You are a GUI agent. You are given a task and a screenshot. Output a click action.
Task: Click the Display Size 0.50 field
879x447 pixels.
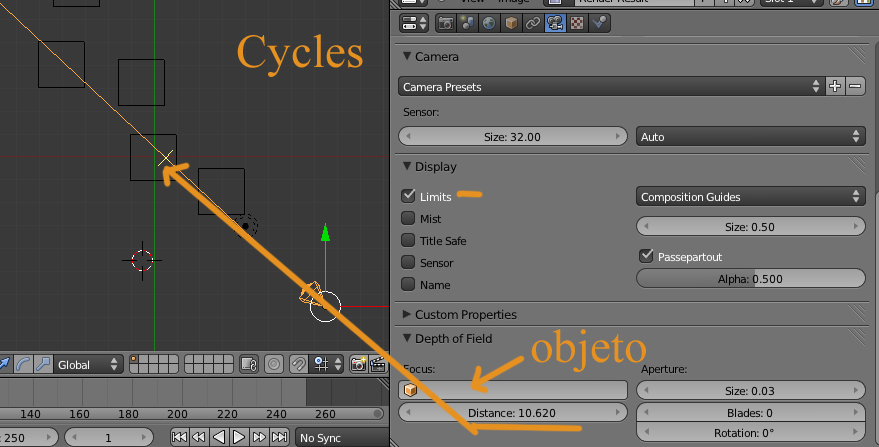[x=751, y=227]
